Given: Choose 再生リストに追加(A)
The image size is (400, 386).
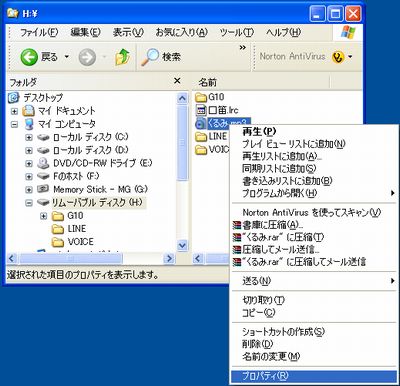Looking at the screenshot, I should [314, 156].
